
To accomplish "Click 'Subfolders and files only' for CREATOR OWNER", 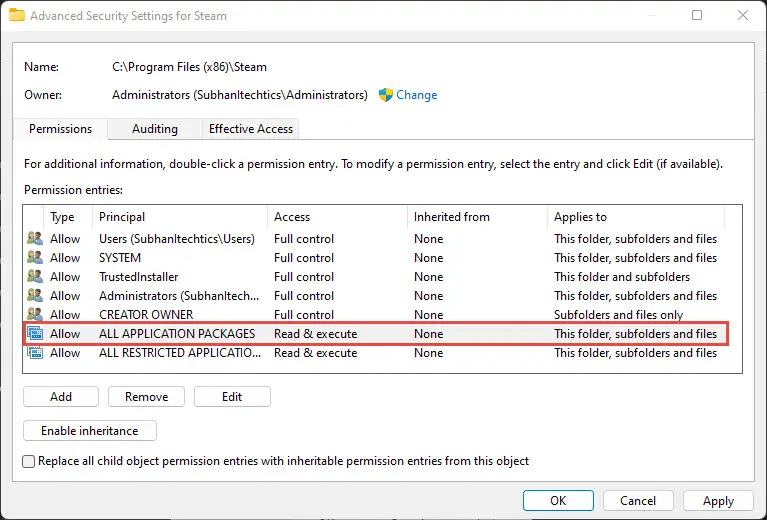I will click(618, 315).
